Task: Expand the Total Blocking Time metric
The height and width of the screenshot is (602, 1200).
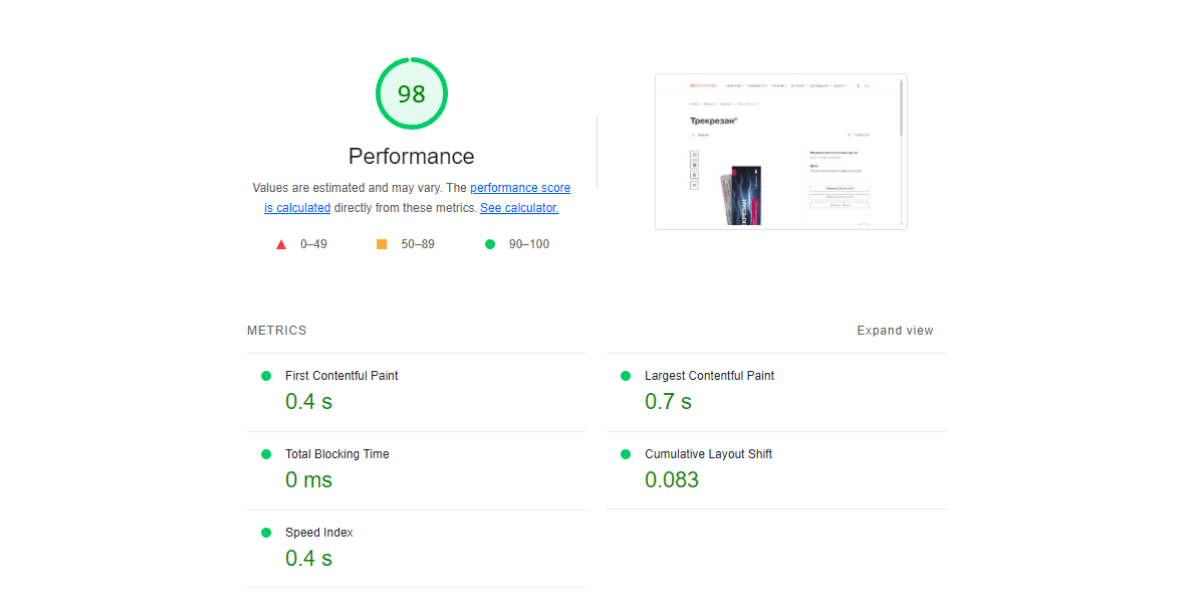Action: point(417,471)
